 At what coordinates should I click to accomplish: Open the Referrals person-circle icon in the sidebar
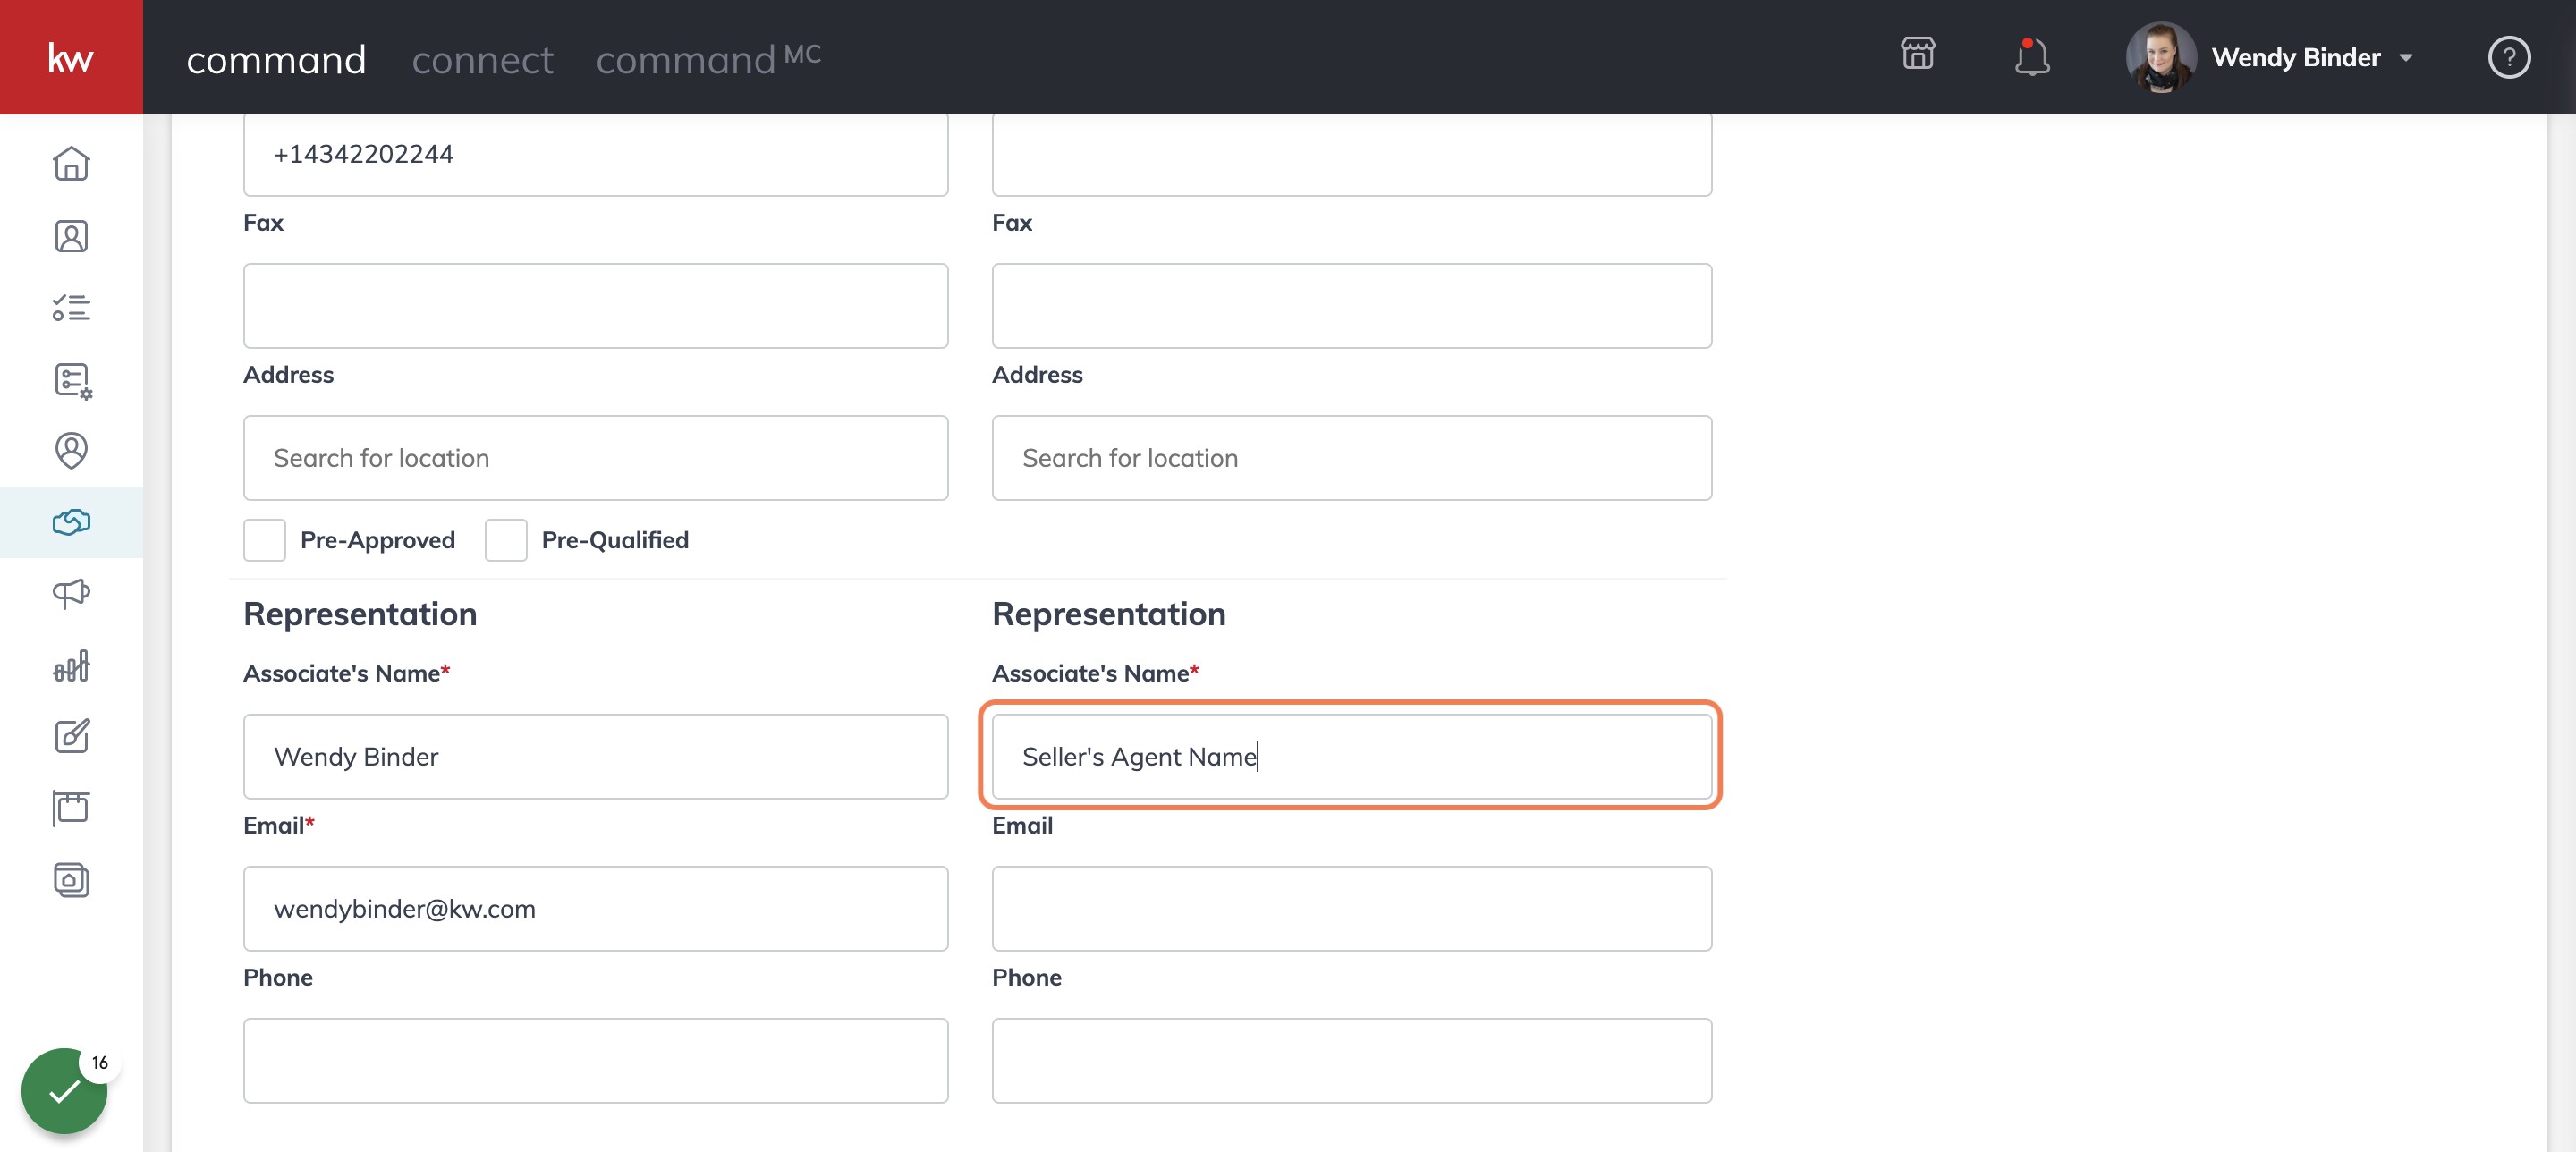(x=71, y=451)
